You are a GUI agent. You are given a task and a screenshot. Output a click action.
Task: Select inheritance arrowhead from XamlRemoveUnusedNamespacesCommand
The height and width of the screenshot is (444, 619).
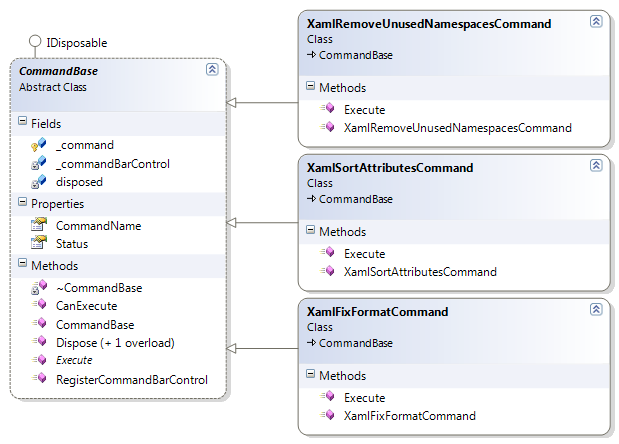[231, 103]
